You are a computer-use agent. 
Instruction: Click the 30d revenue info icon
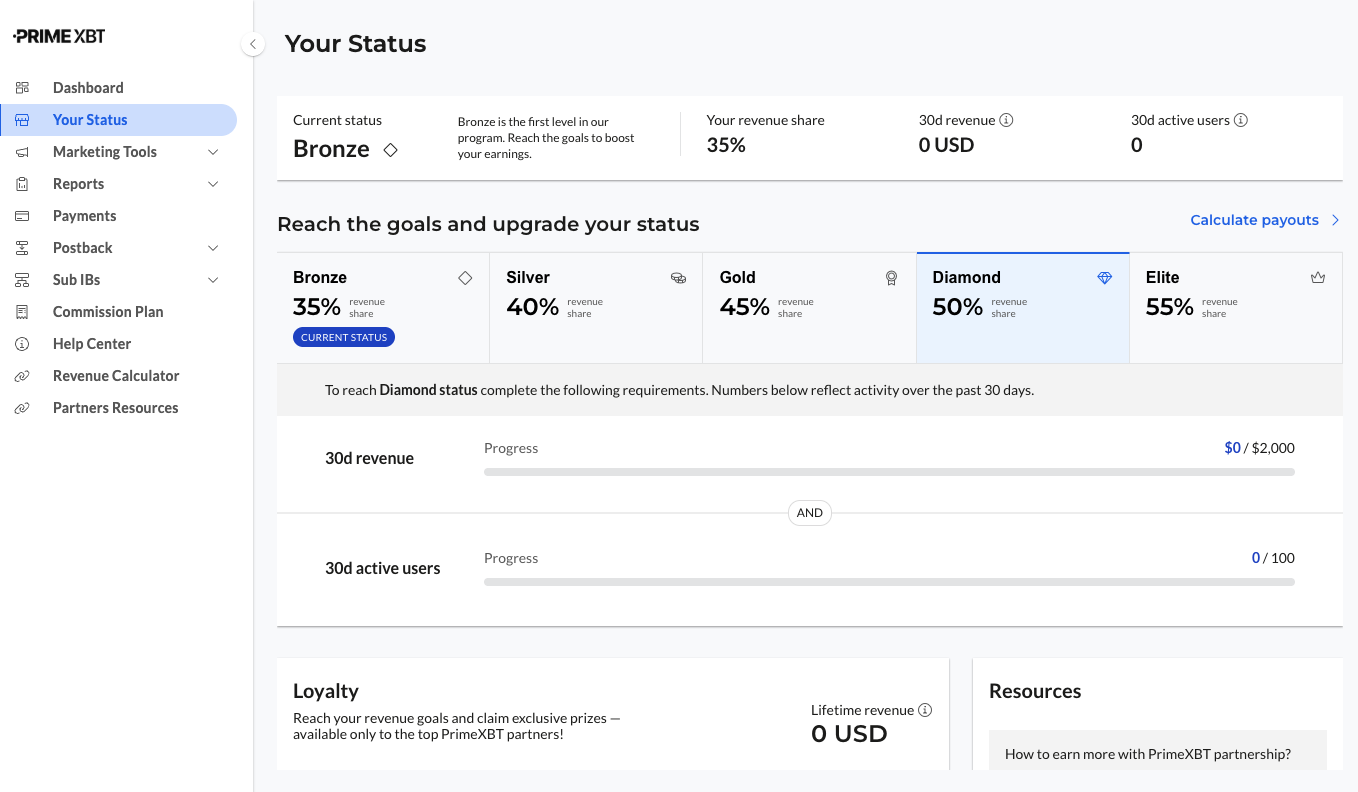click(x=1007, y=120)
